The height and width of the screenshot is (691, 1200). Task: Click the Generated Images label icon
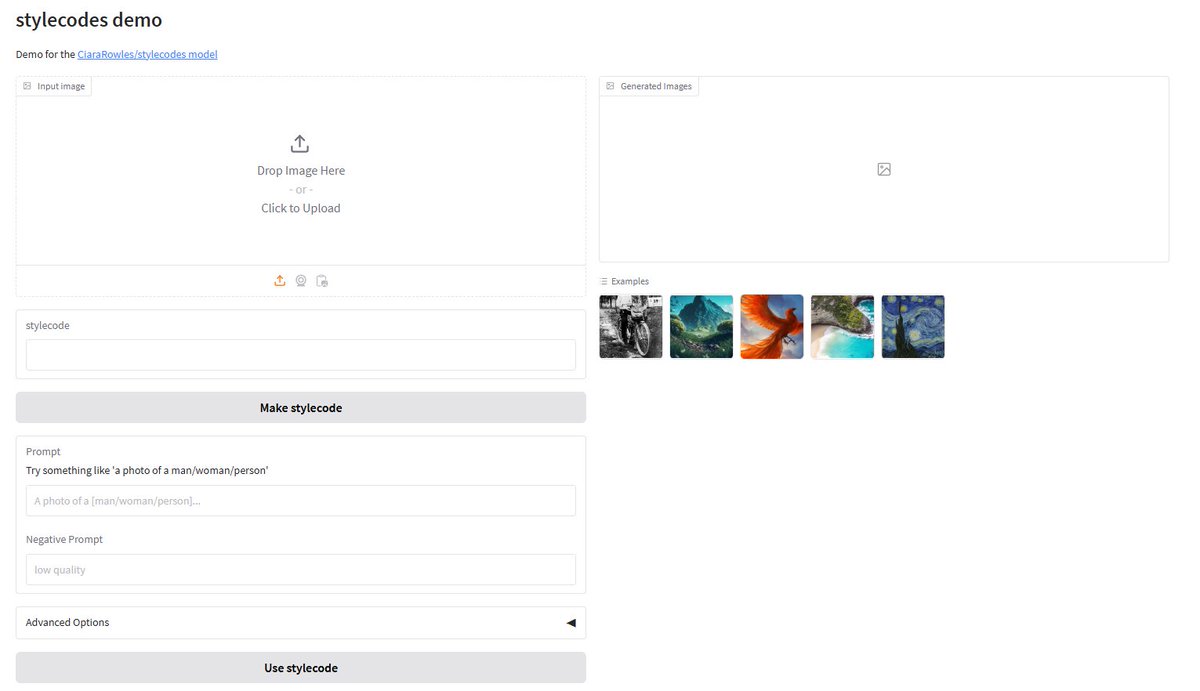[610, 86]
